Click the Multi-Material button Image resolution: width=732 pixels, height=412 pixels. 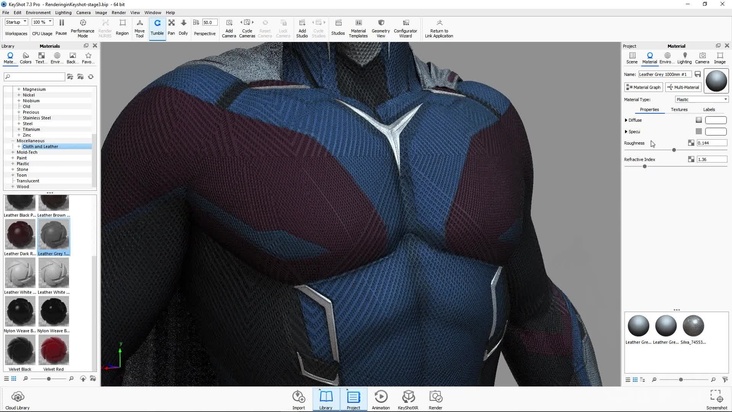pyautogui.click(x=683, y=87)
